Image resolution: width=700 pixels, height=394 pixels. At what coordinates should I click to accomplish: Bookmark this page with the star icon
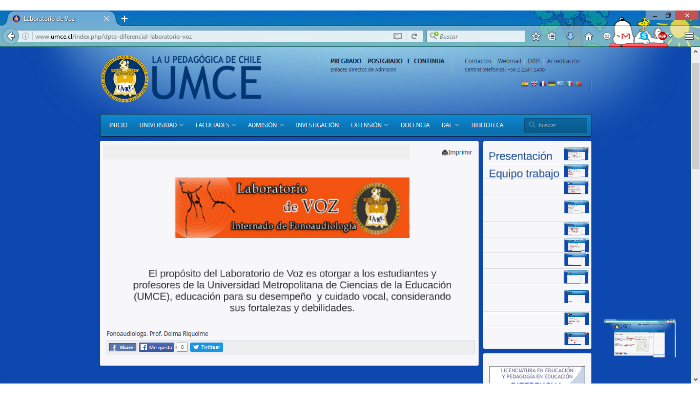tap(536, 37)
